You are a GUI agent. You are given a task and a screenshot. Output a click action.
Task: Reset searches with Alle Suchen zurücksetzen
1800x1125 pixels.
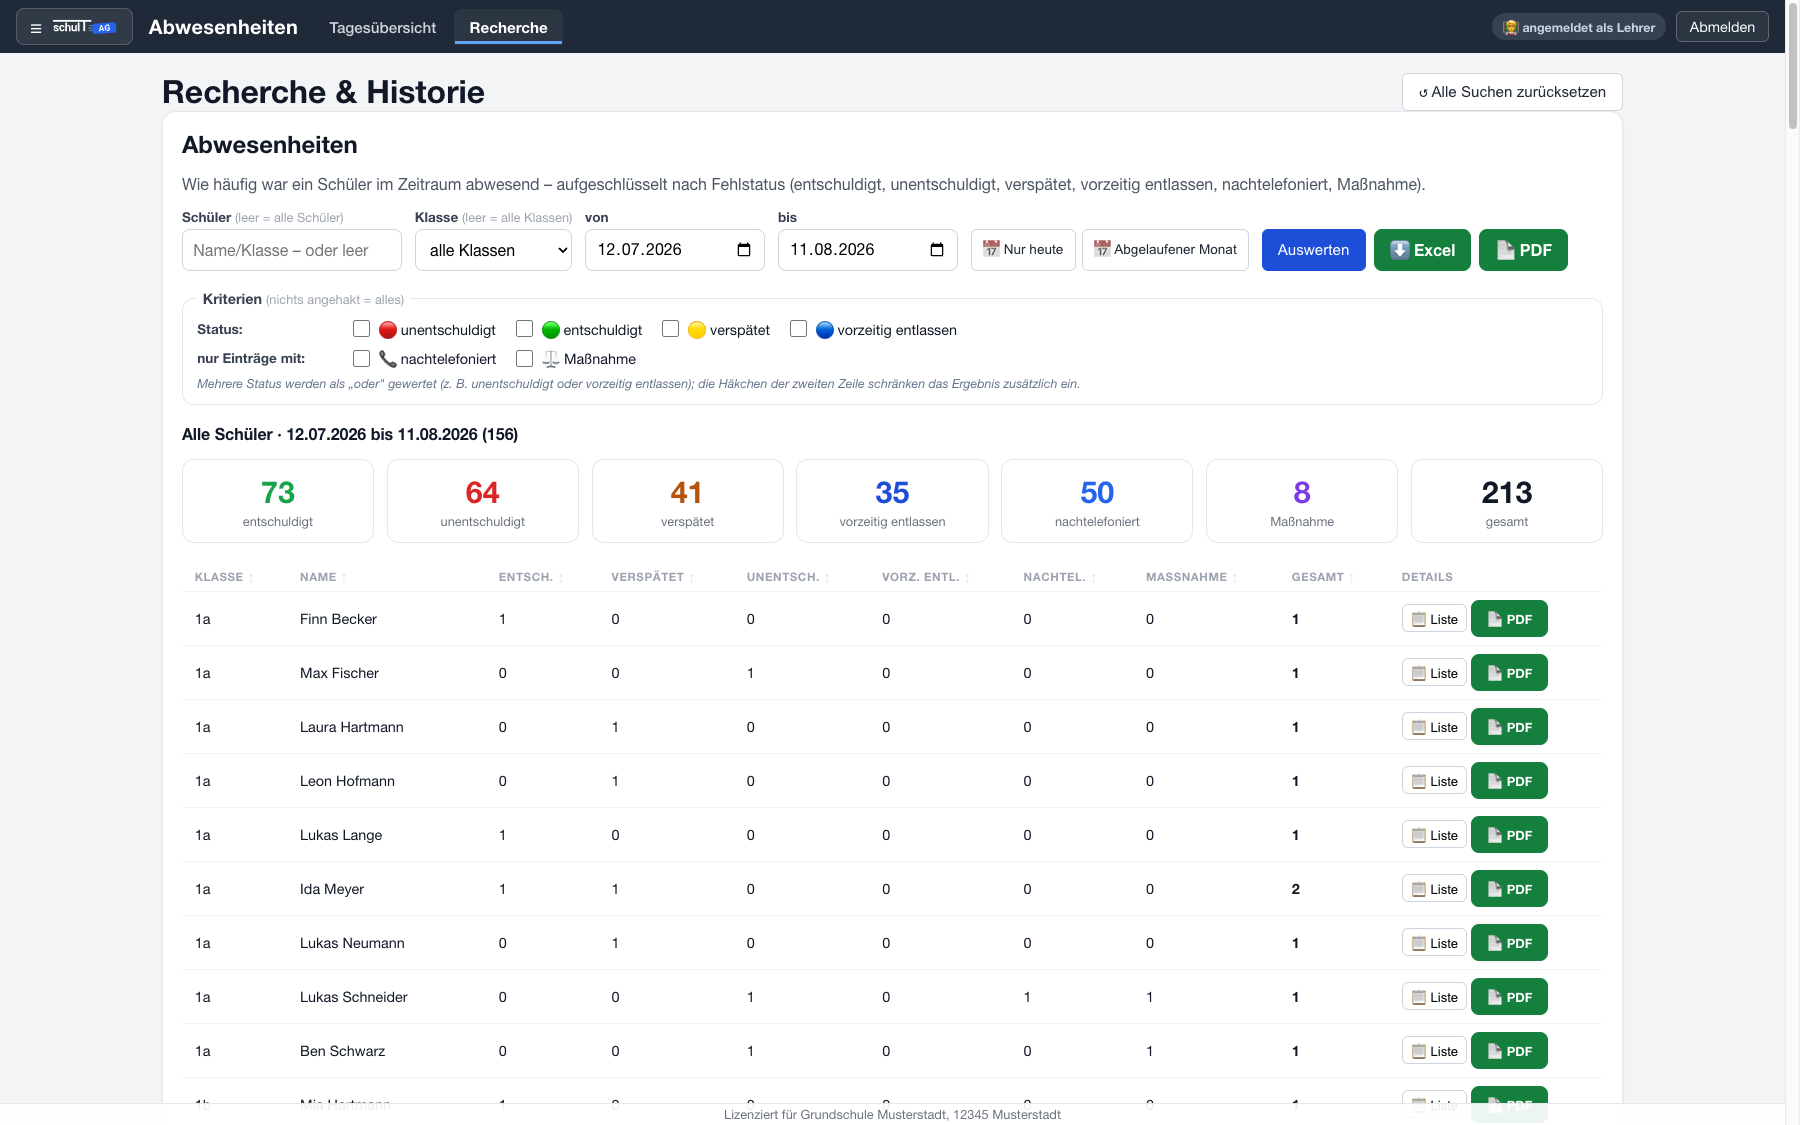click(x=1512, y=92)
